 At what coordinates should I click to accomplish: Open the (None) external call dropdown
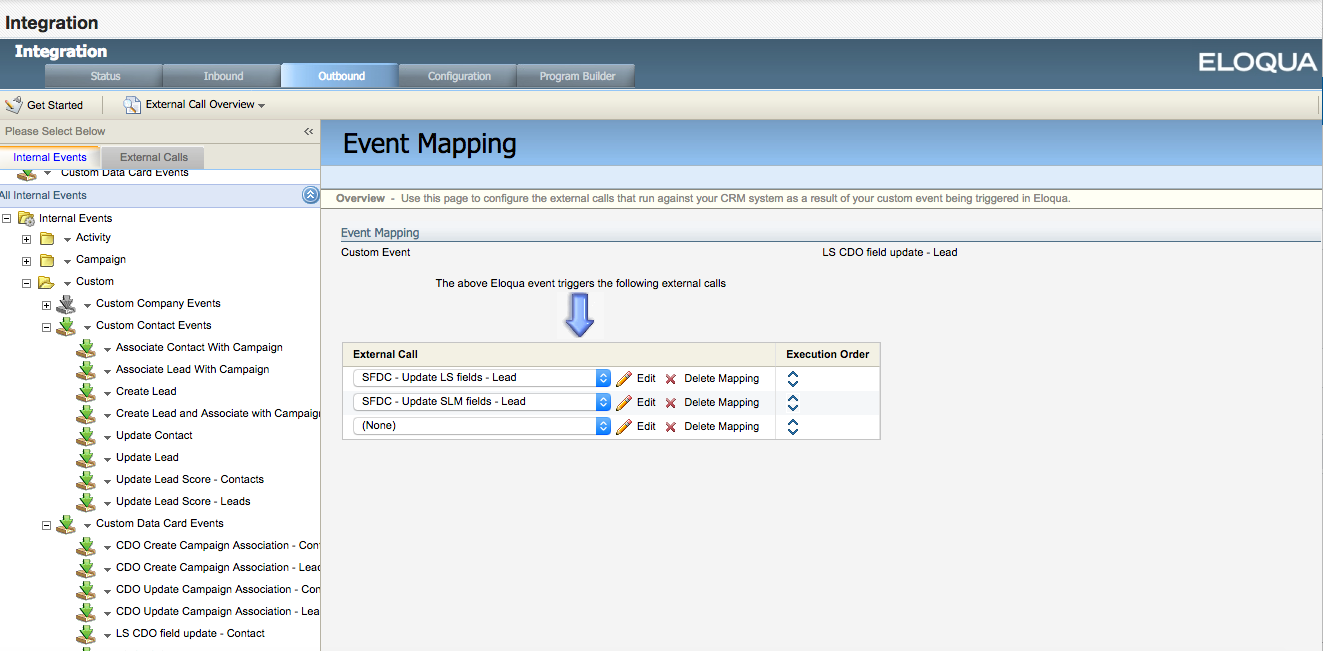[x=481, y=426]
